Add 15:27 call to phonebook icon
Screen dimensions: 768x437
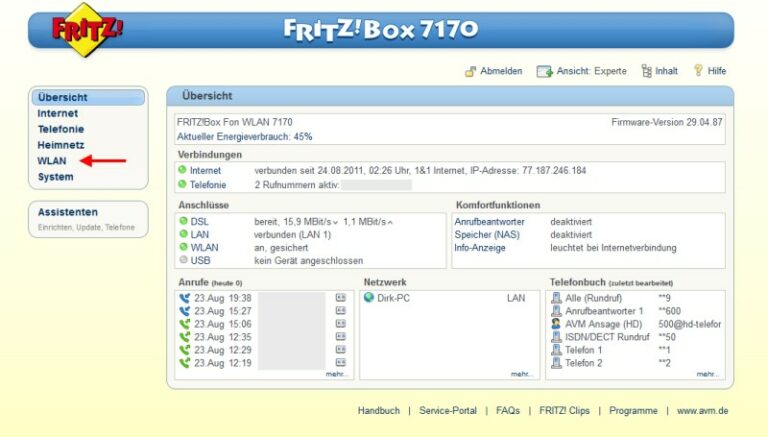[341, 311]
